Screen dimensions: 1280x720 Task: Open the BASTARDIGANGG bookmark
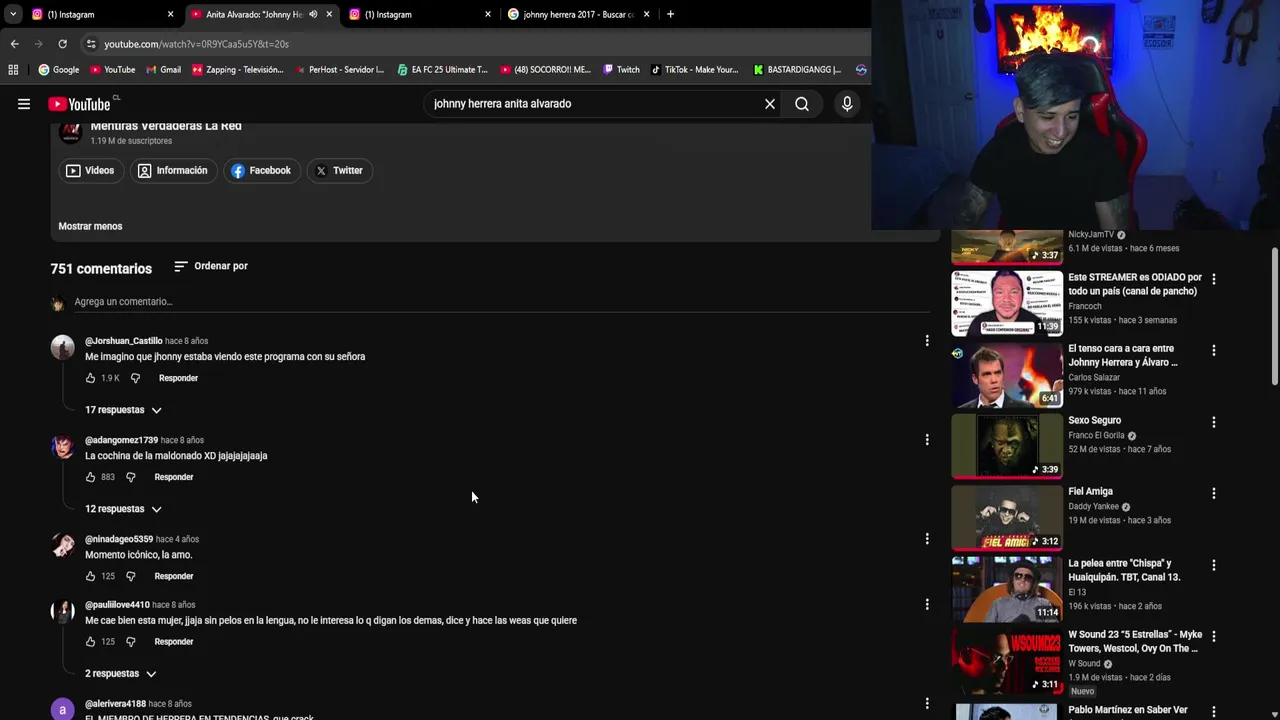pos(797,70)
